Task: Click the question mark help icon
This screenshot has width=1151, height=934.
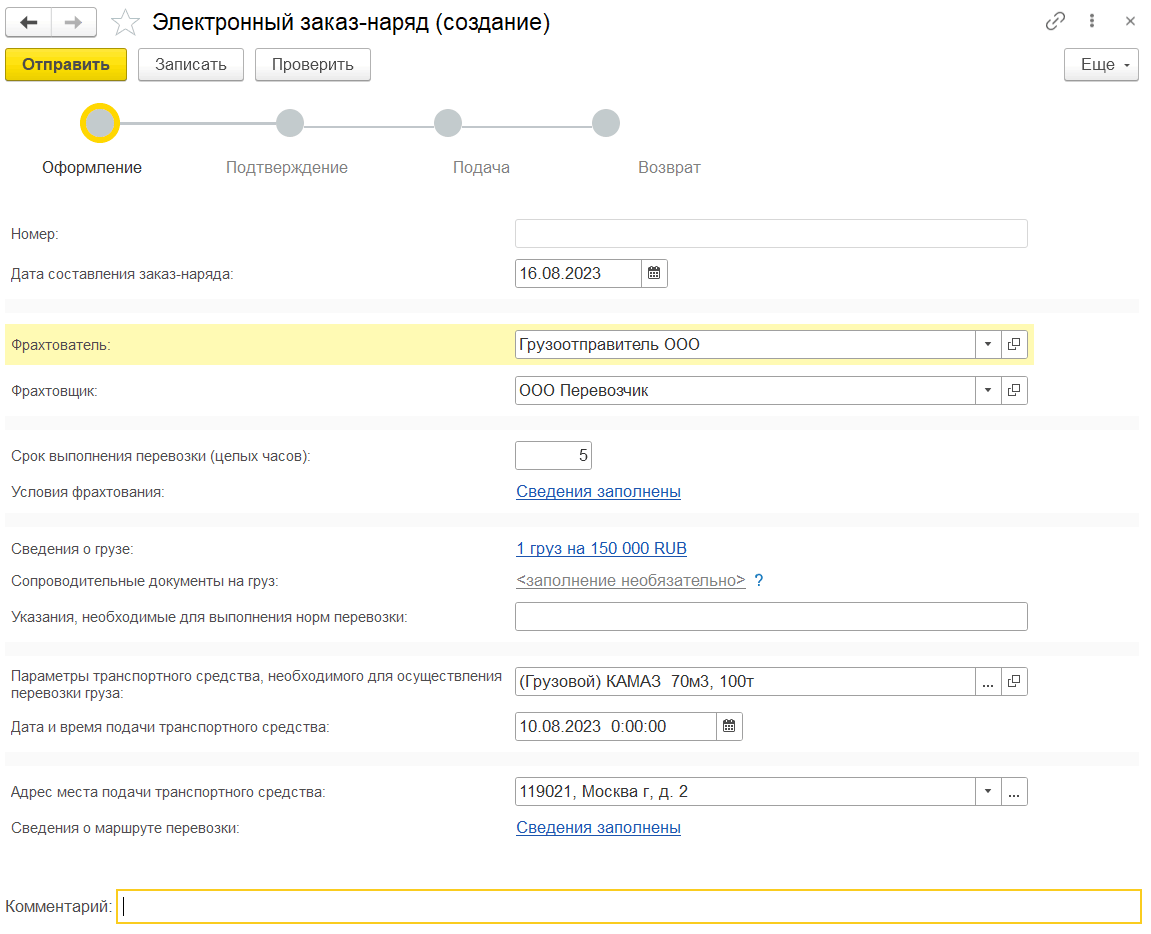Action: point(759,580)
